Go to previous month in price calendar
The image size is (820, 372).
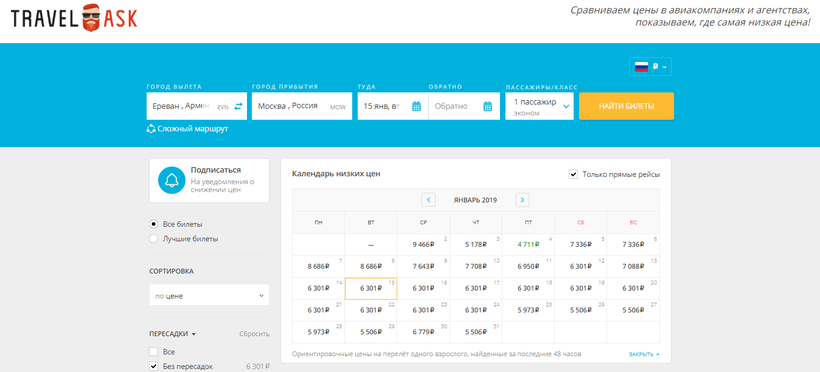point(428,200)
